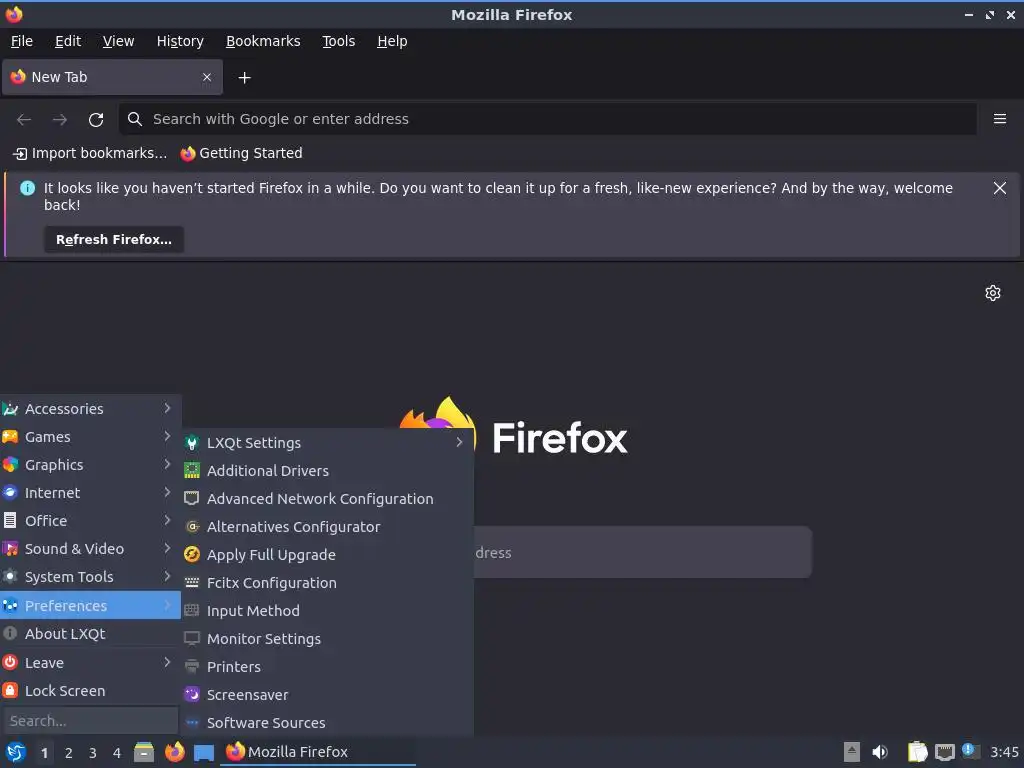Launch Firefox from panel quicklaunch icon
This screenshot has height=768, width=1024.
pyautogui.click(x=174, y=752)
